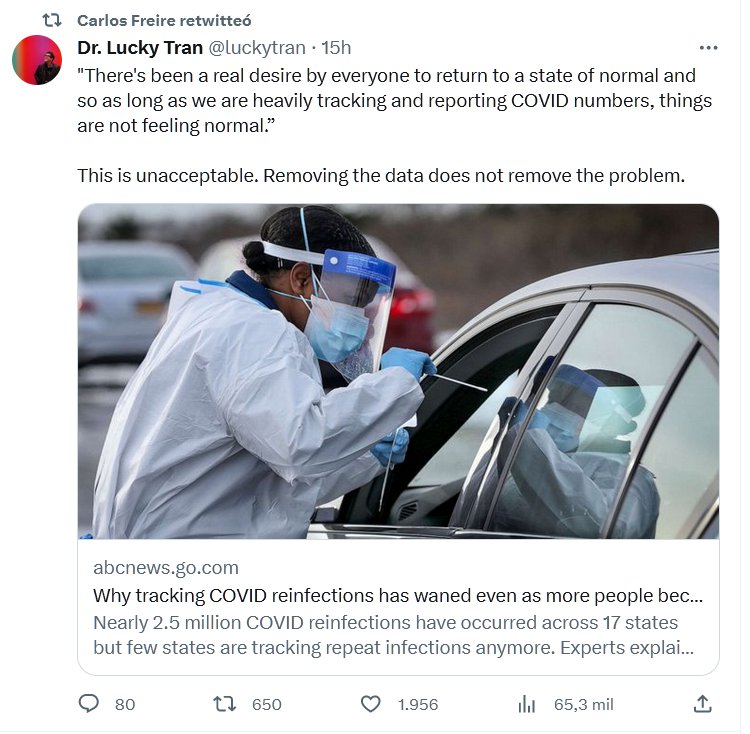The height and width of the screenshot is (734, 750).
Task: Open the reply icon on the tweet
Action: (89, 704)
